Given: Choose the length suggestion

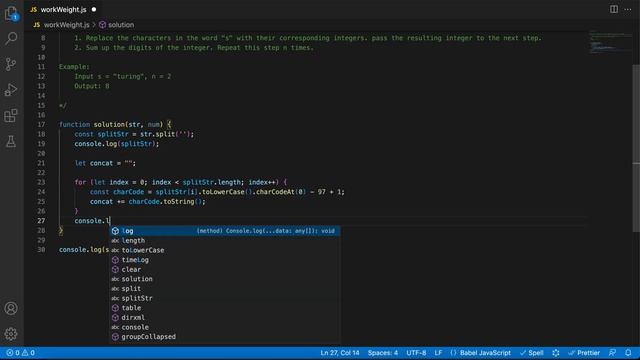Looking at the screenshot, I should [225, 241].
